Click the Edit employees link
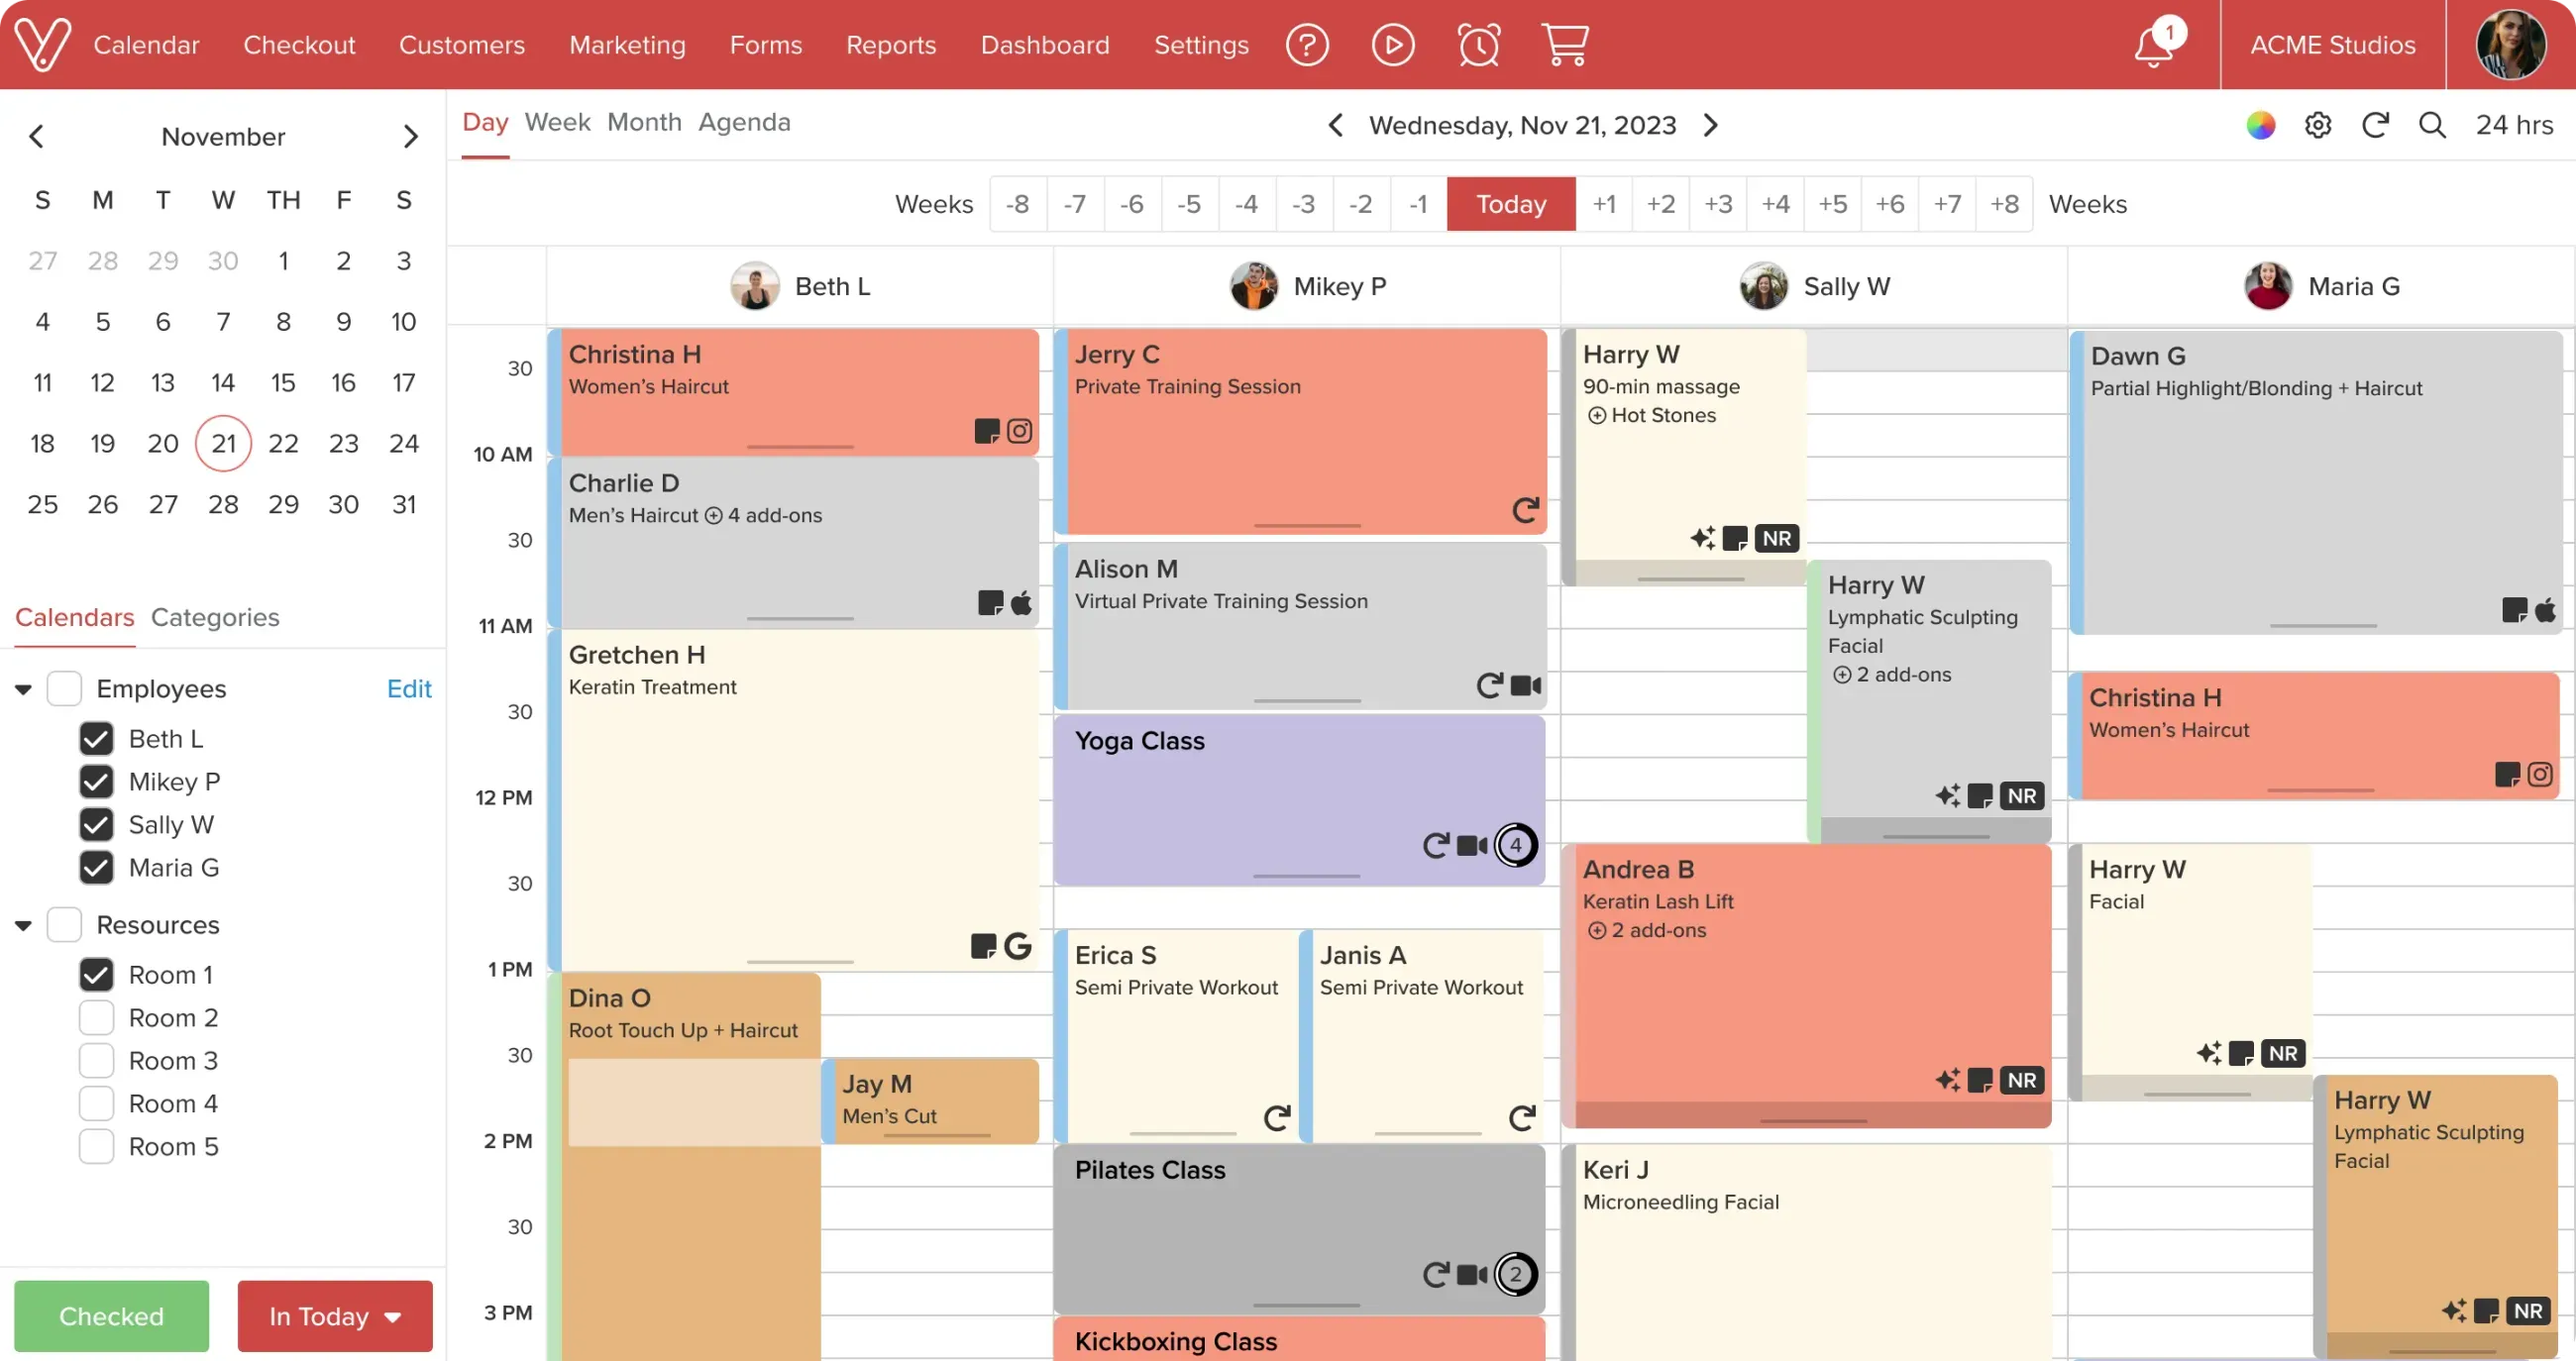The image size is (2576, 1361). click(x=408, y=689)
